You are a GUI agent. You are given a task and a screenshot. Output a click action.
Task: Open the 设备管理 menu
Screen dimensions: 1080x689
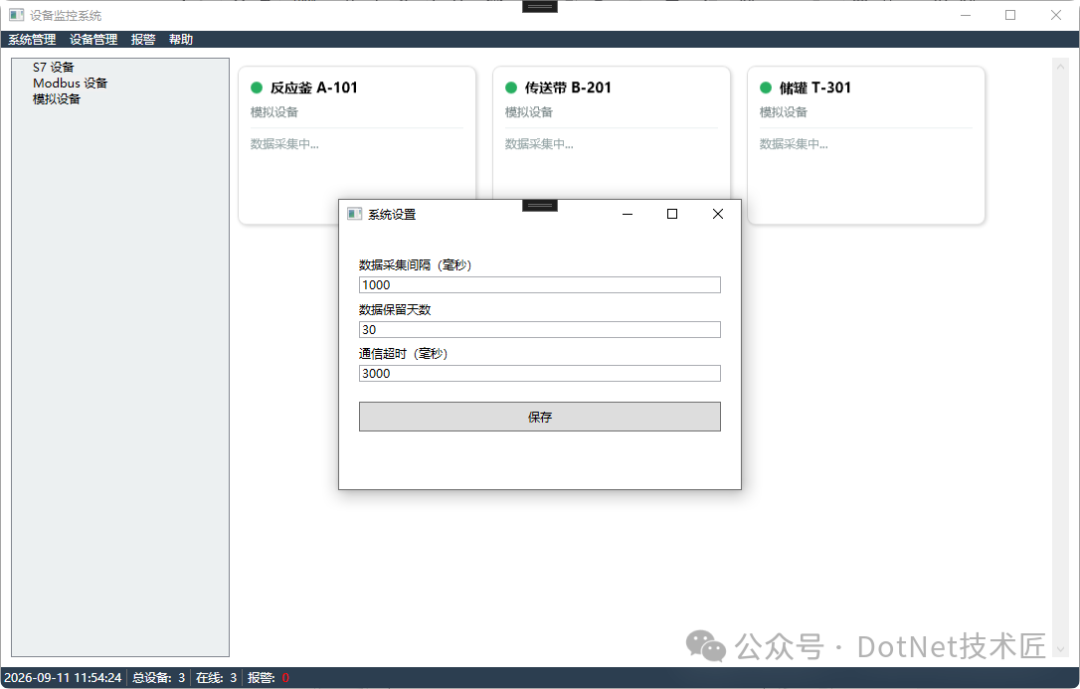(93, 39)
